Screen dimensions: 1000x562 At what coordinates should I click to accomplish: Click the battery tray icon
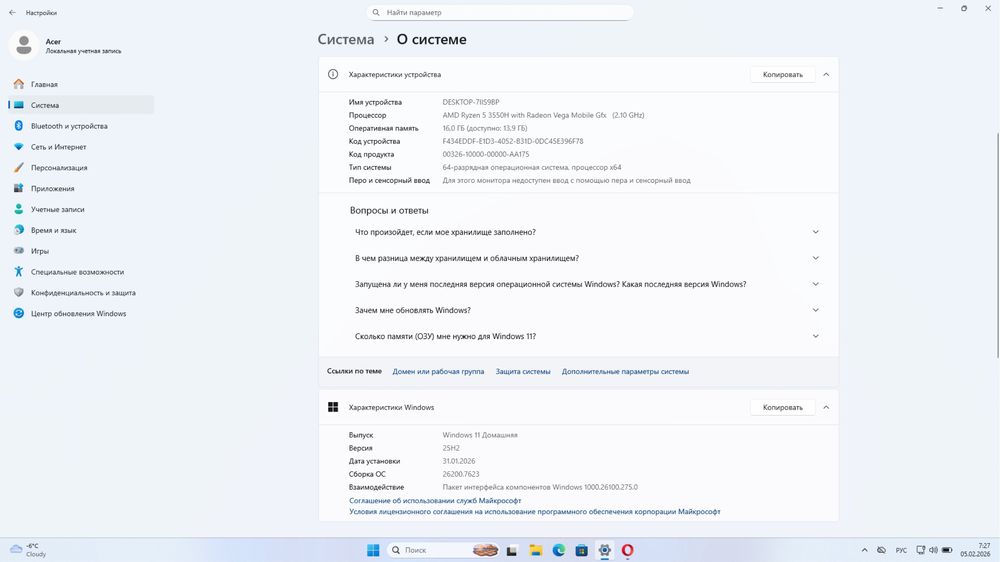click(x=947, y=550)
